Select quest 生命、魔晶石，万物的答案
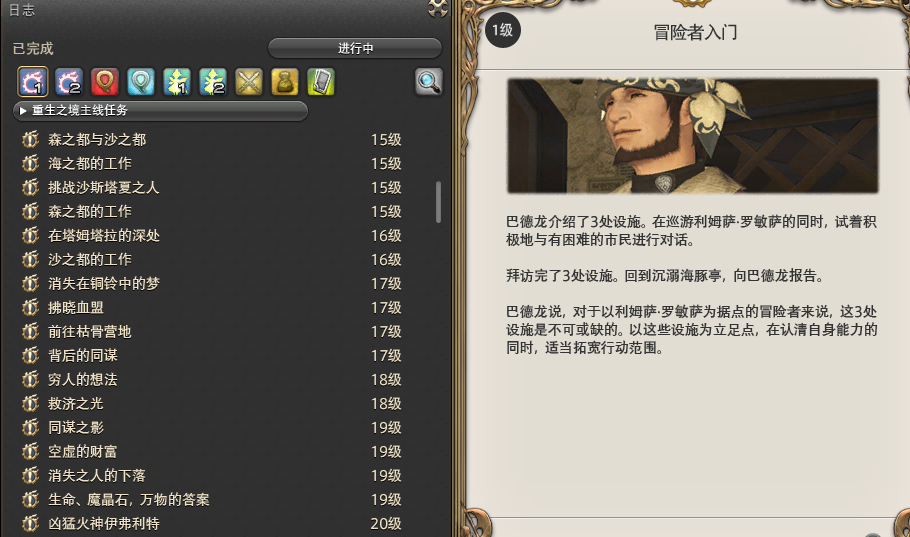 pos(212,500)
